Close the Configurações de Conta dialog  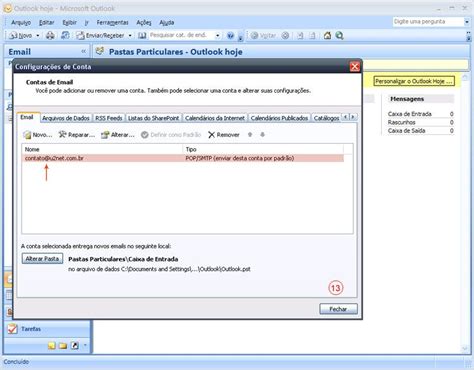[x=355, y=67]
